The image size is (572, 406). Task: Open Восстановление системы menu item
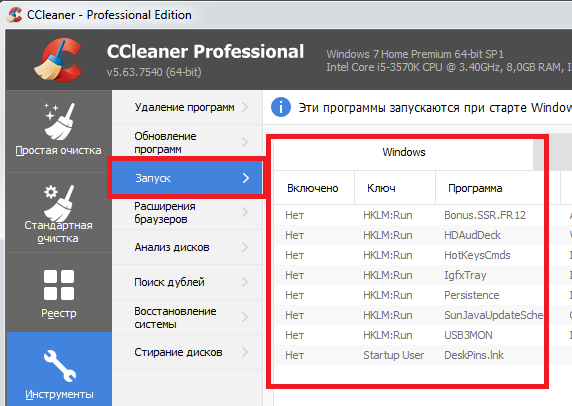pos(187,317)
